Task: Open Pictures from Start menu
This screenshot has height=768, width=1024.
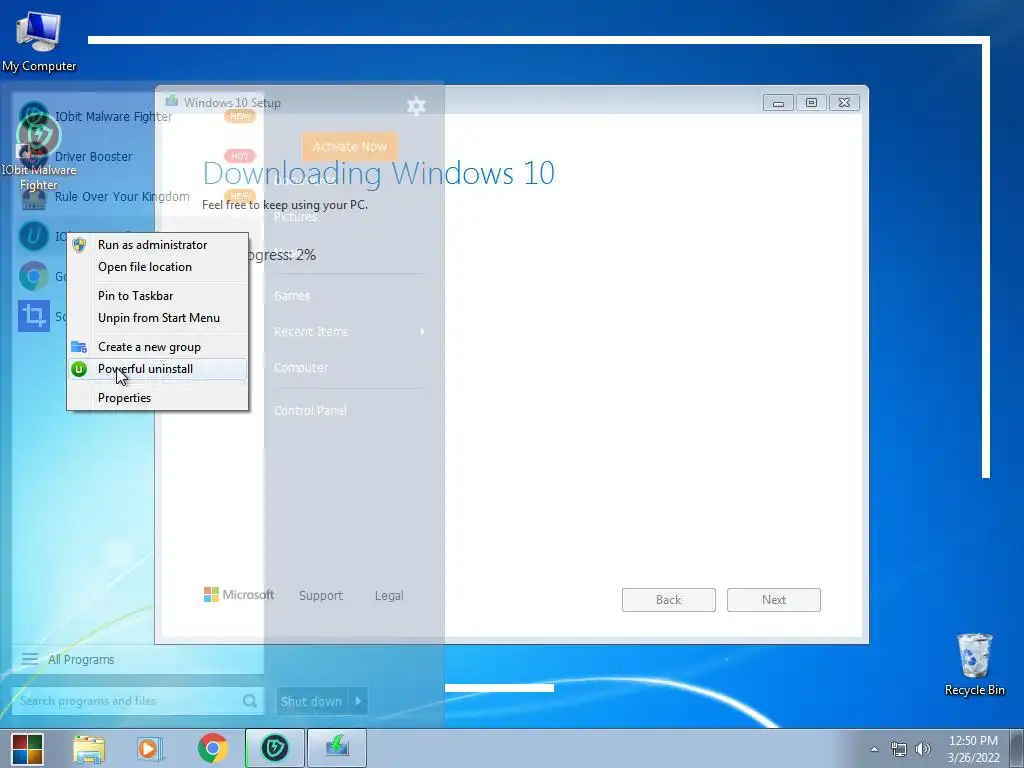Action: (295, 217)
